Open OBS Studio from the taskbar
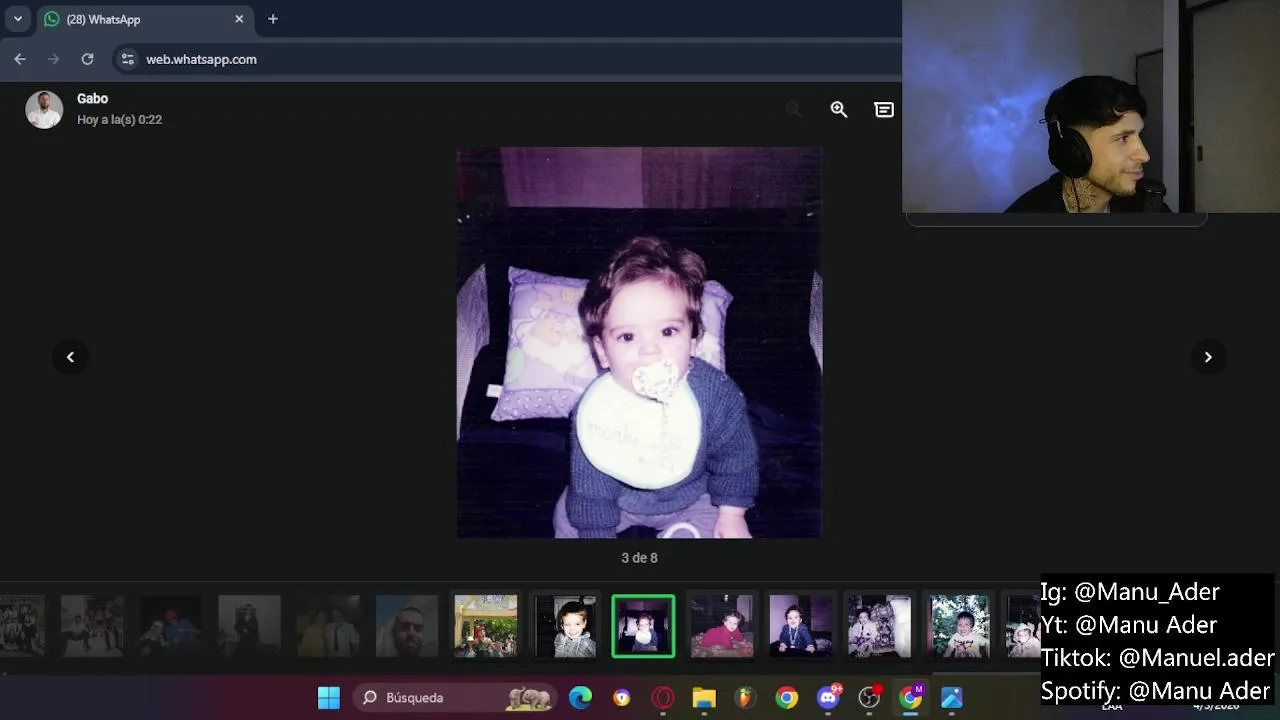The height and width of the screenshot is (720, 1280). (870, 698)
